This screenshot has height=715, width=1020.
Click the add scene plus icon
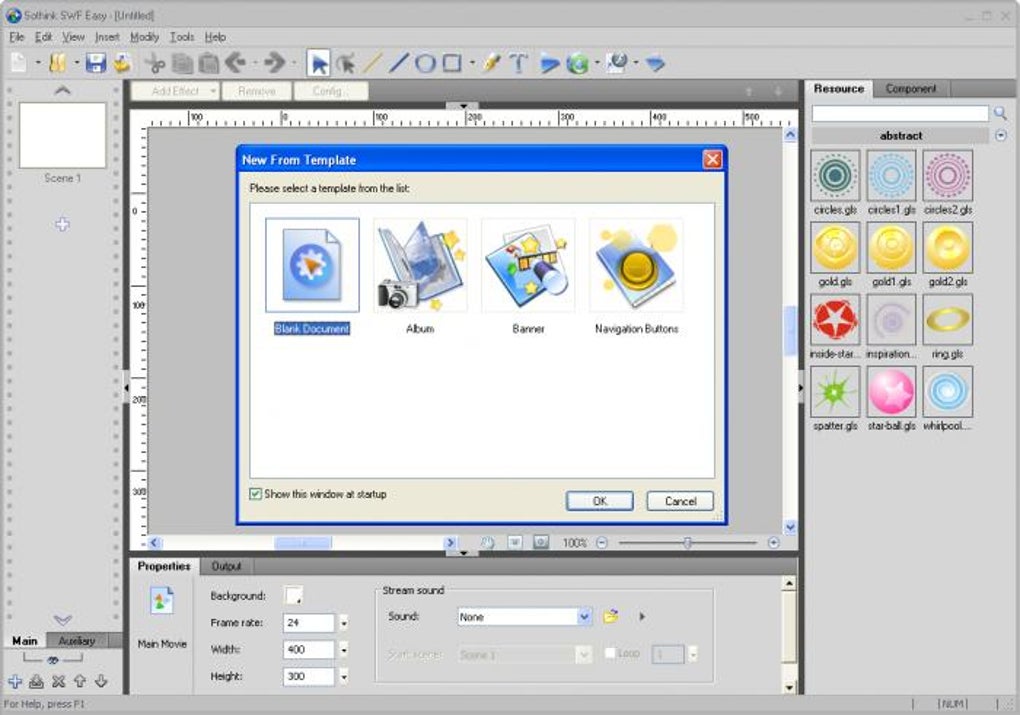click(x=62, y=224)
